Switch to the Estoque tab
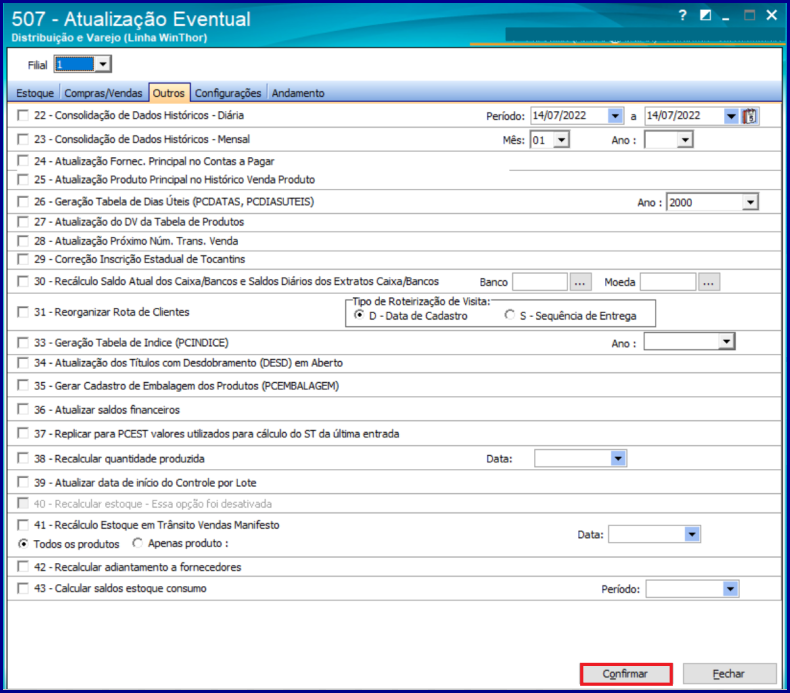The image size is (790, 693). (x=35, y=93)
